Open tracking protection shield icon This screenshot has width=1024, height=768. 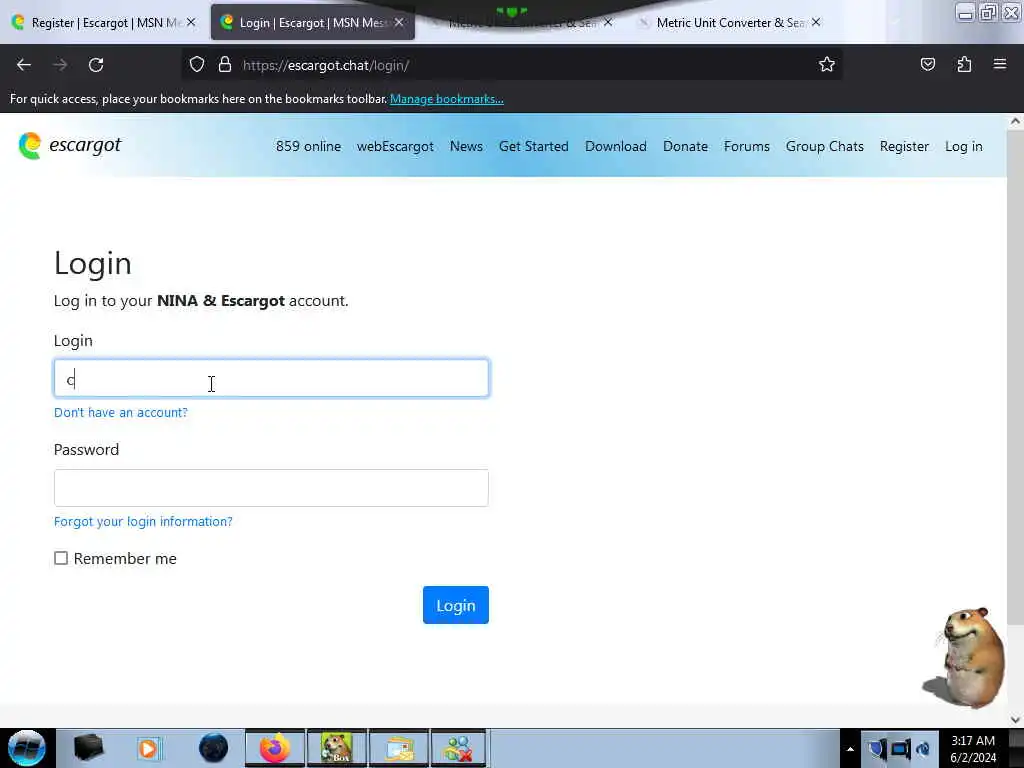(197, 65)
